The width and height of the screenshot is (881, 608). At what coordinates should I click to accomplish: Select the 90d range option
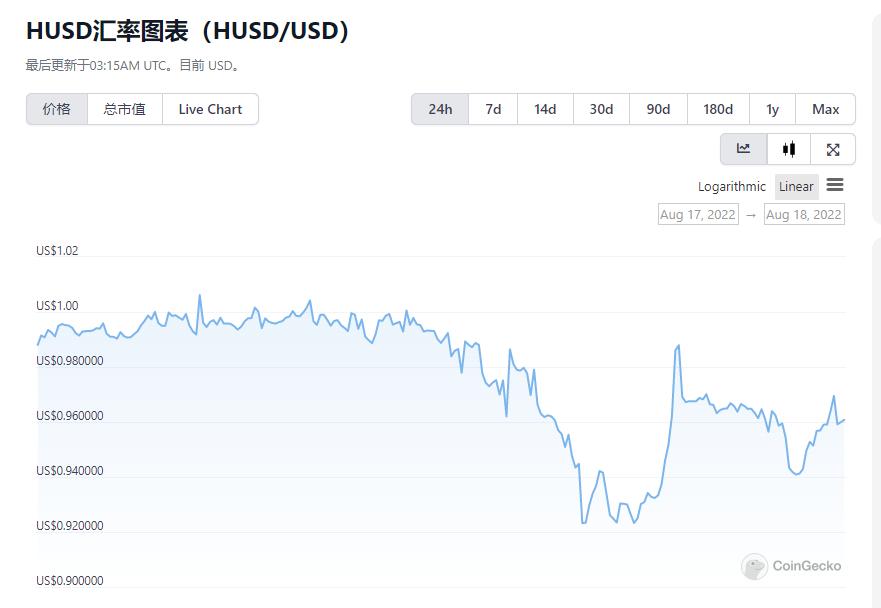tap(658, 109)
